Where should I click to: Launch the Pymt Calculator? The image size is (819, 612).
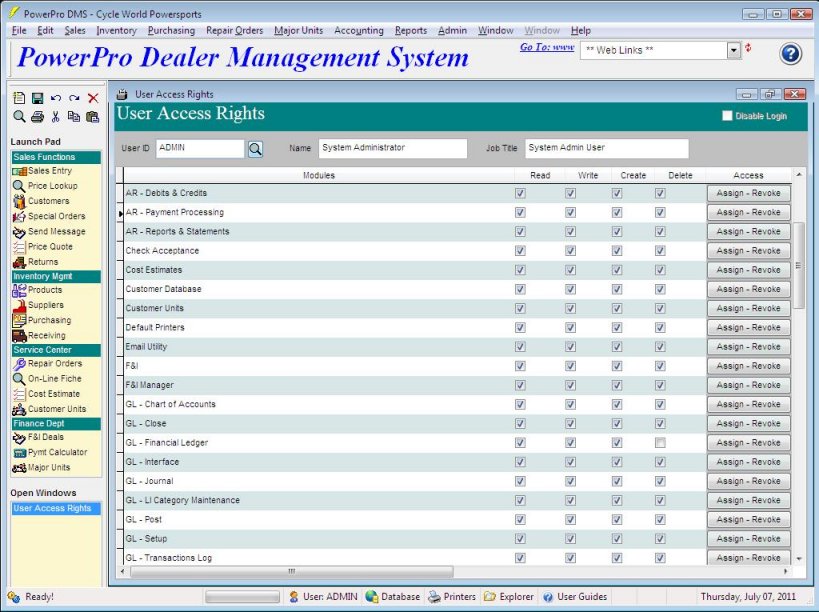click(57, 452)
